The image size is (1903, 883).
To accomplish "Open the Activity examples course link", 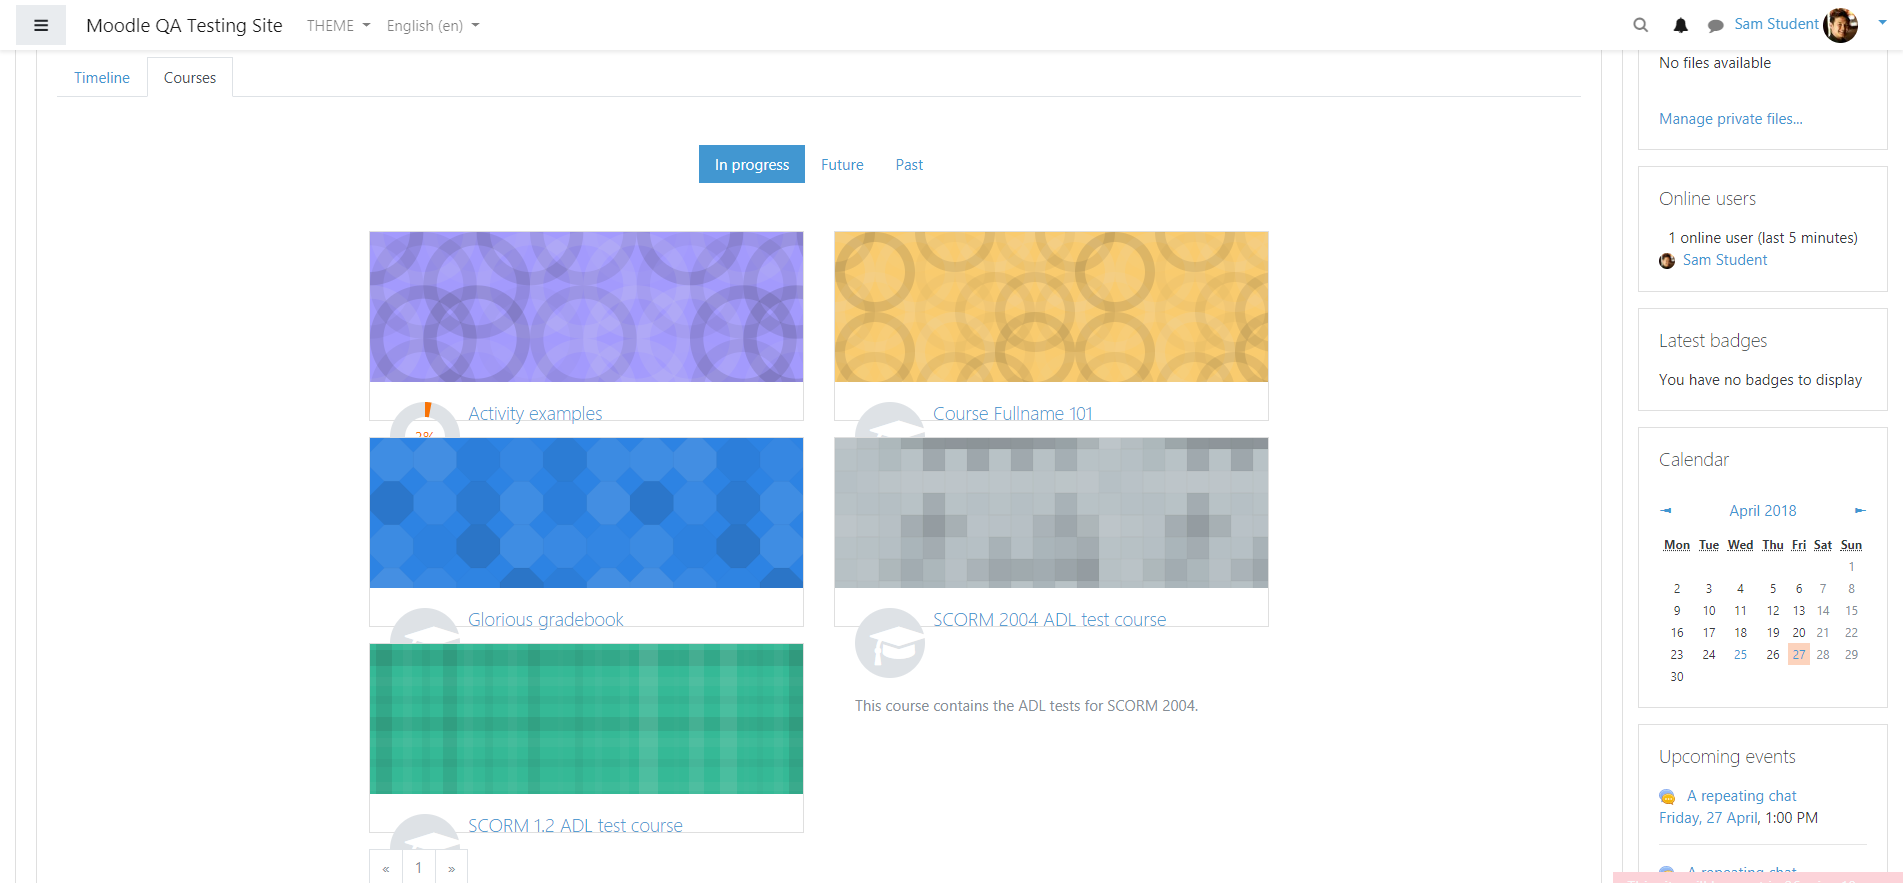I will 535,414.
